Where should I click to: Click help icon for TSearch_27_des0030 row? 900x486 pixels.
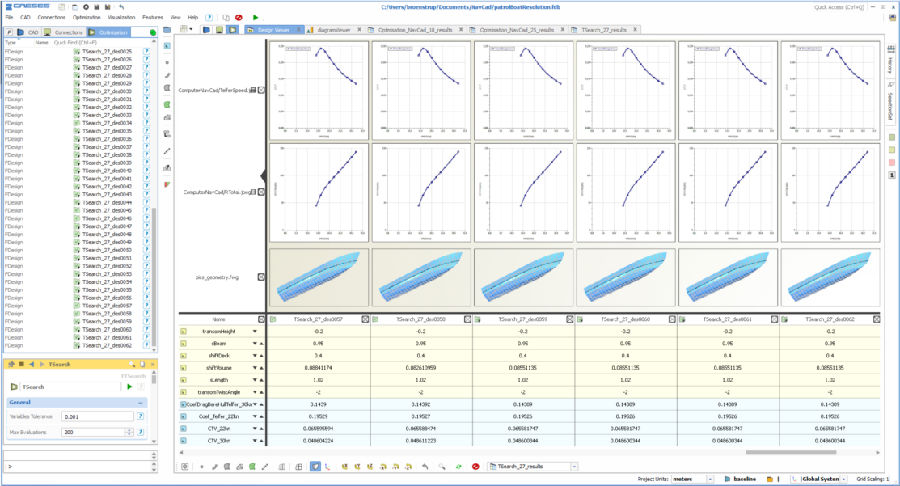(146, 91)
